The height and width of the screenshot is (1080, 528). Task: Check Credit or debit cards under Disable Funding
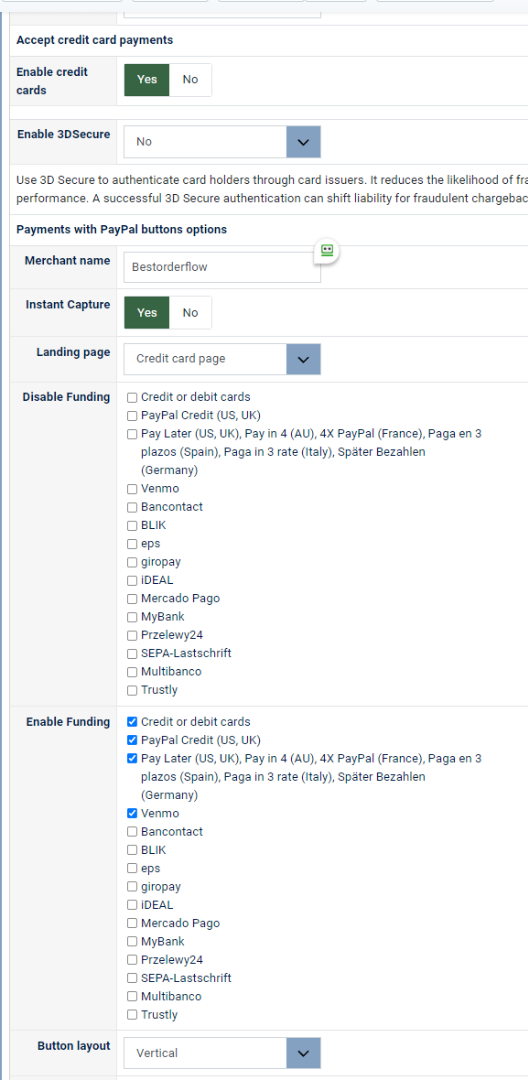[x=132, y=397]
